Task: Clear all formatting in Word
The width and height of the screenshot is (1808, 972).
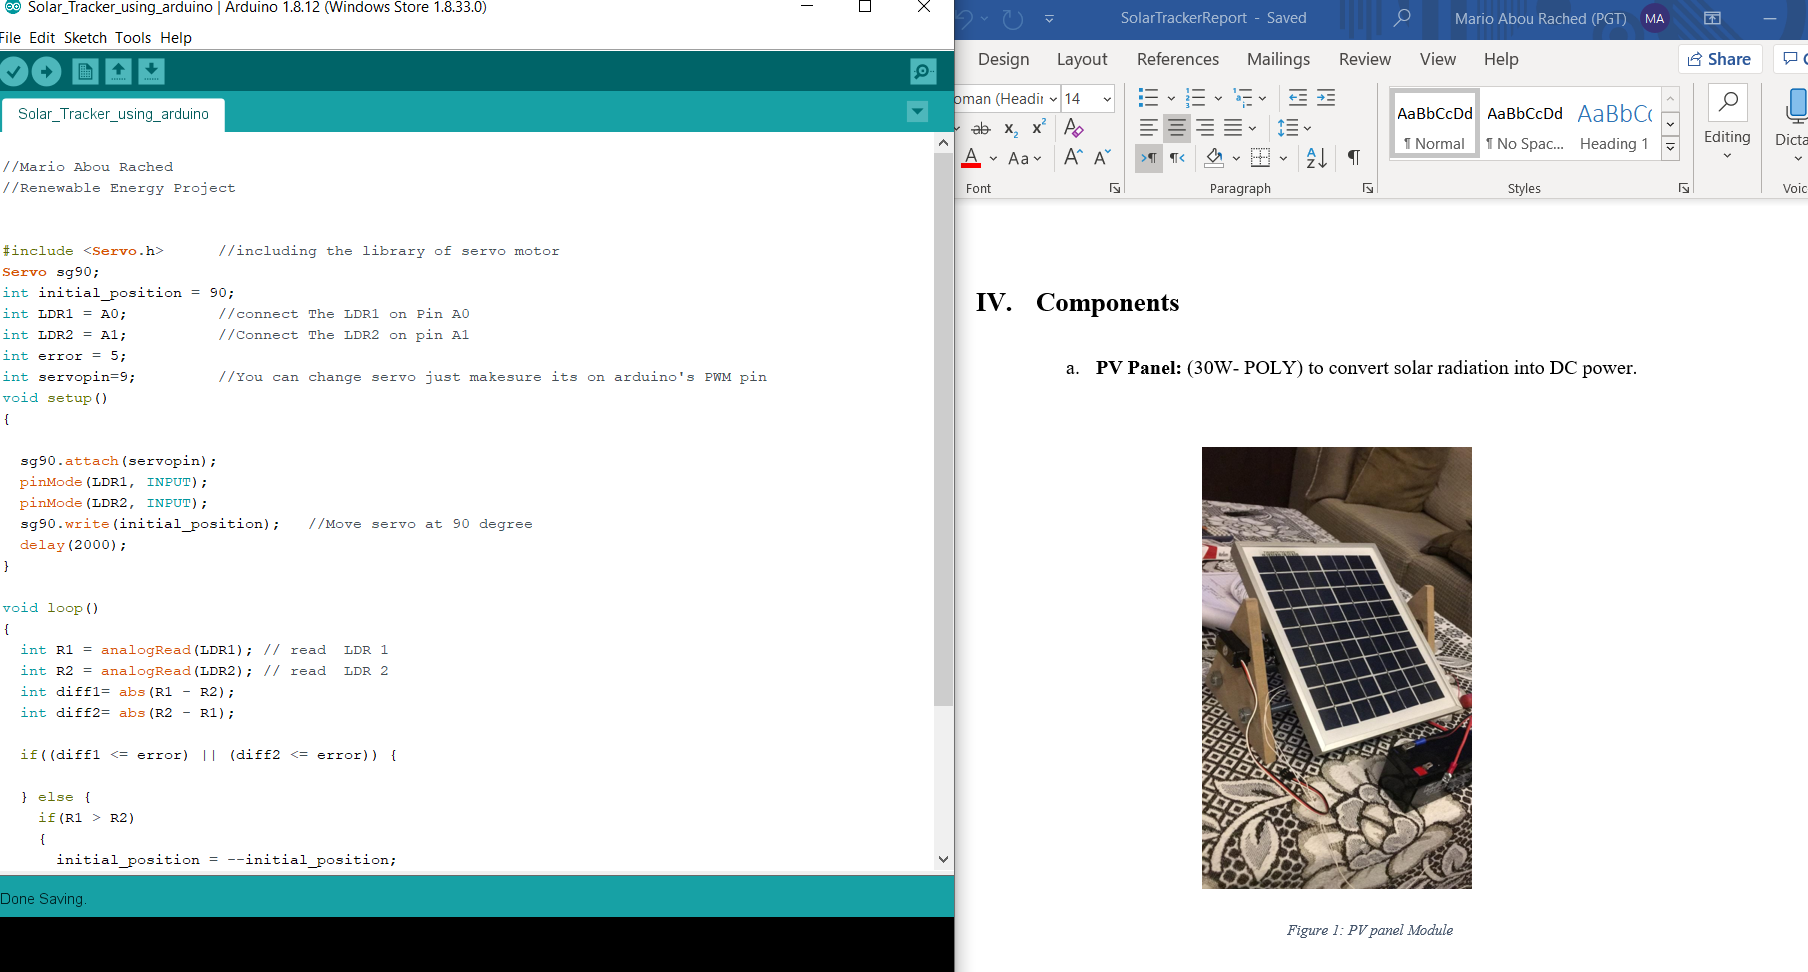Action: coord(1074,128)
